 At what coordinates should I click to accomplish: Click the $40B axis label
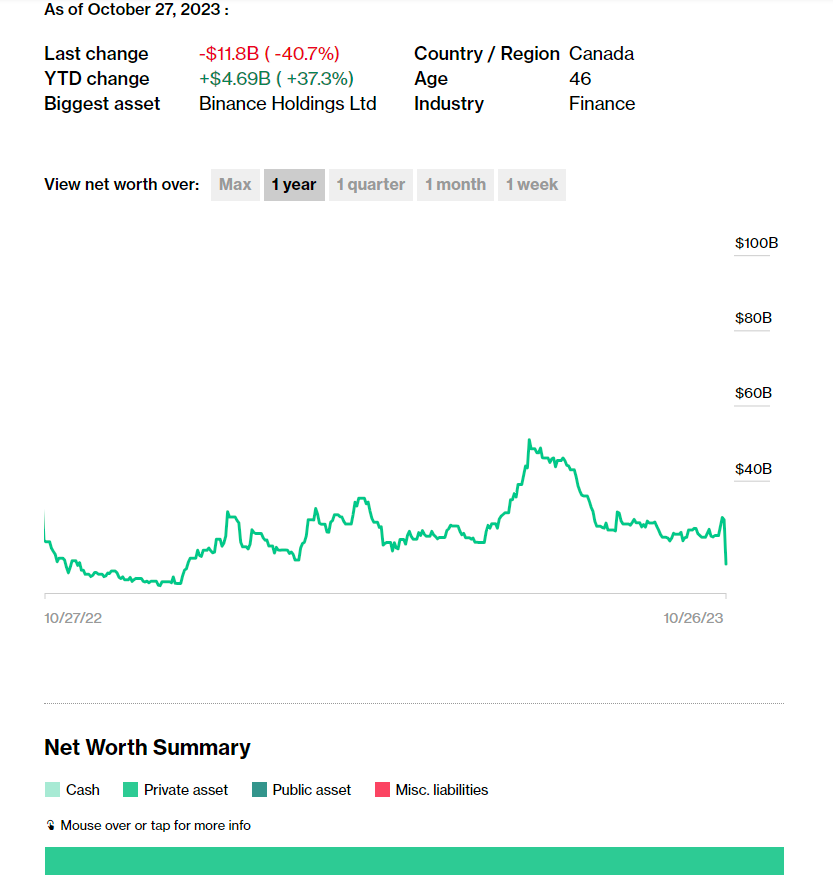(x=753, y=469)
